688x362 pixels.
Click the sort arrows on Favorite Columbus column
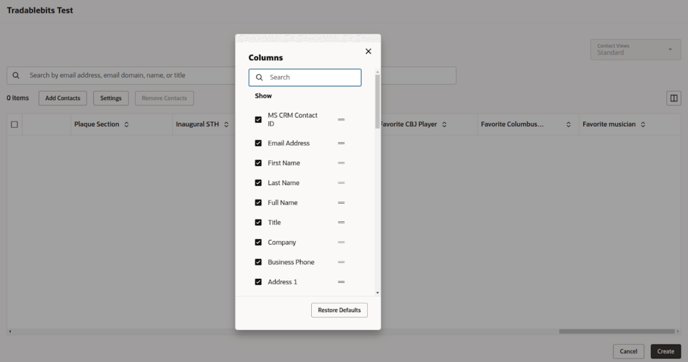click(x=568, y=125)
